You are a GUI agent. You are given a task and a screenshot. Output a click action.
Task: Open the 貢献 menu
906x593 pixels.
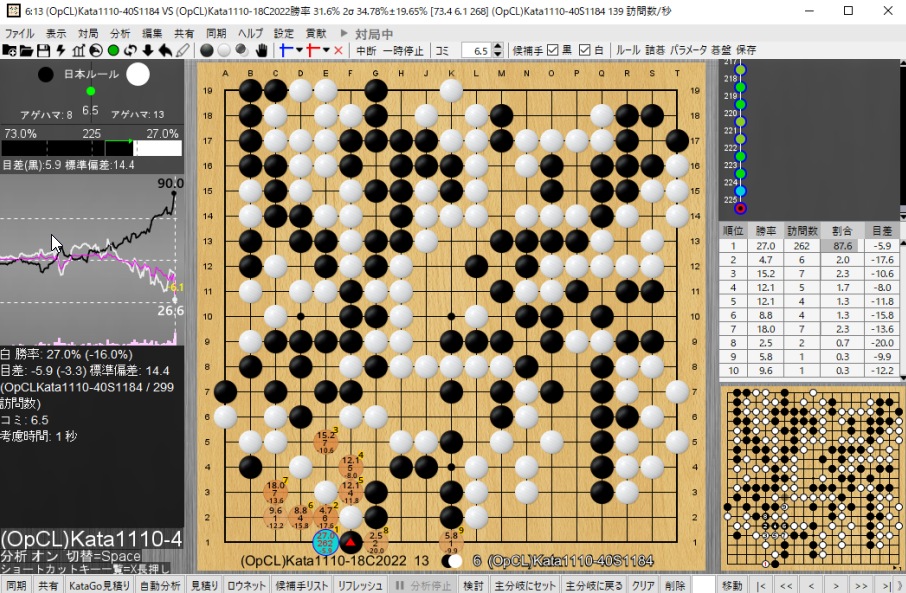click(x=316, y=34)
